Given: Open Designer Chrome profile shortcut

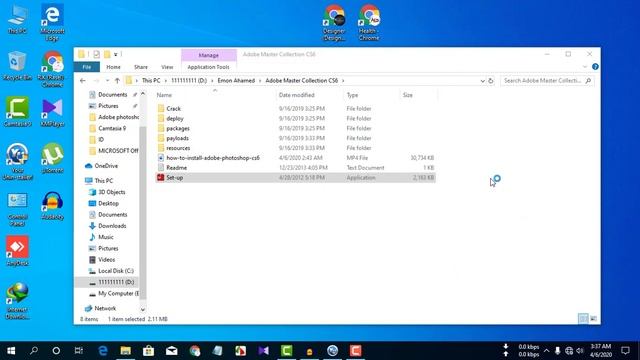Looking at the screenshot, I should coord(334,23).
